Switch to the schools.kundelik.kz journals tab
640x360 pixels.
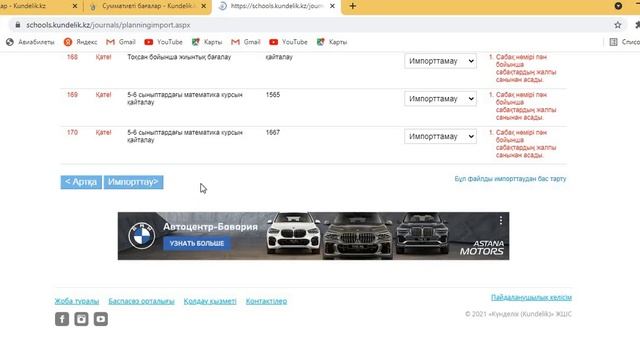point(276,6)
